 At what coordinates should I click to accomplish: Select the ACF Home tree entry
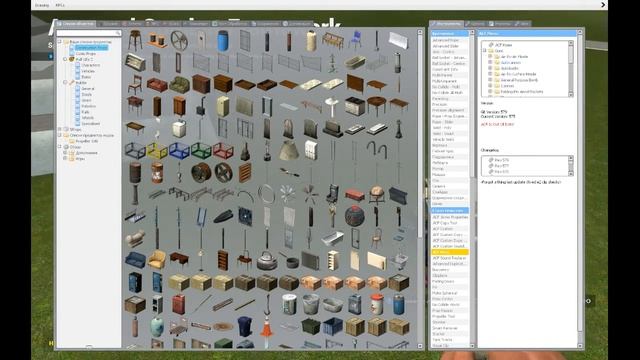pyautogui.click(x=503, y=45)
